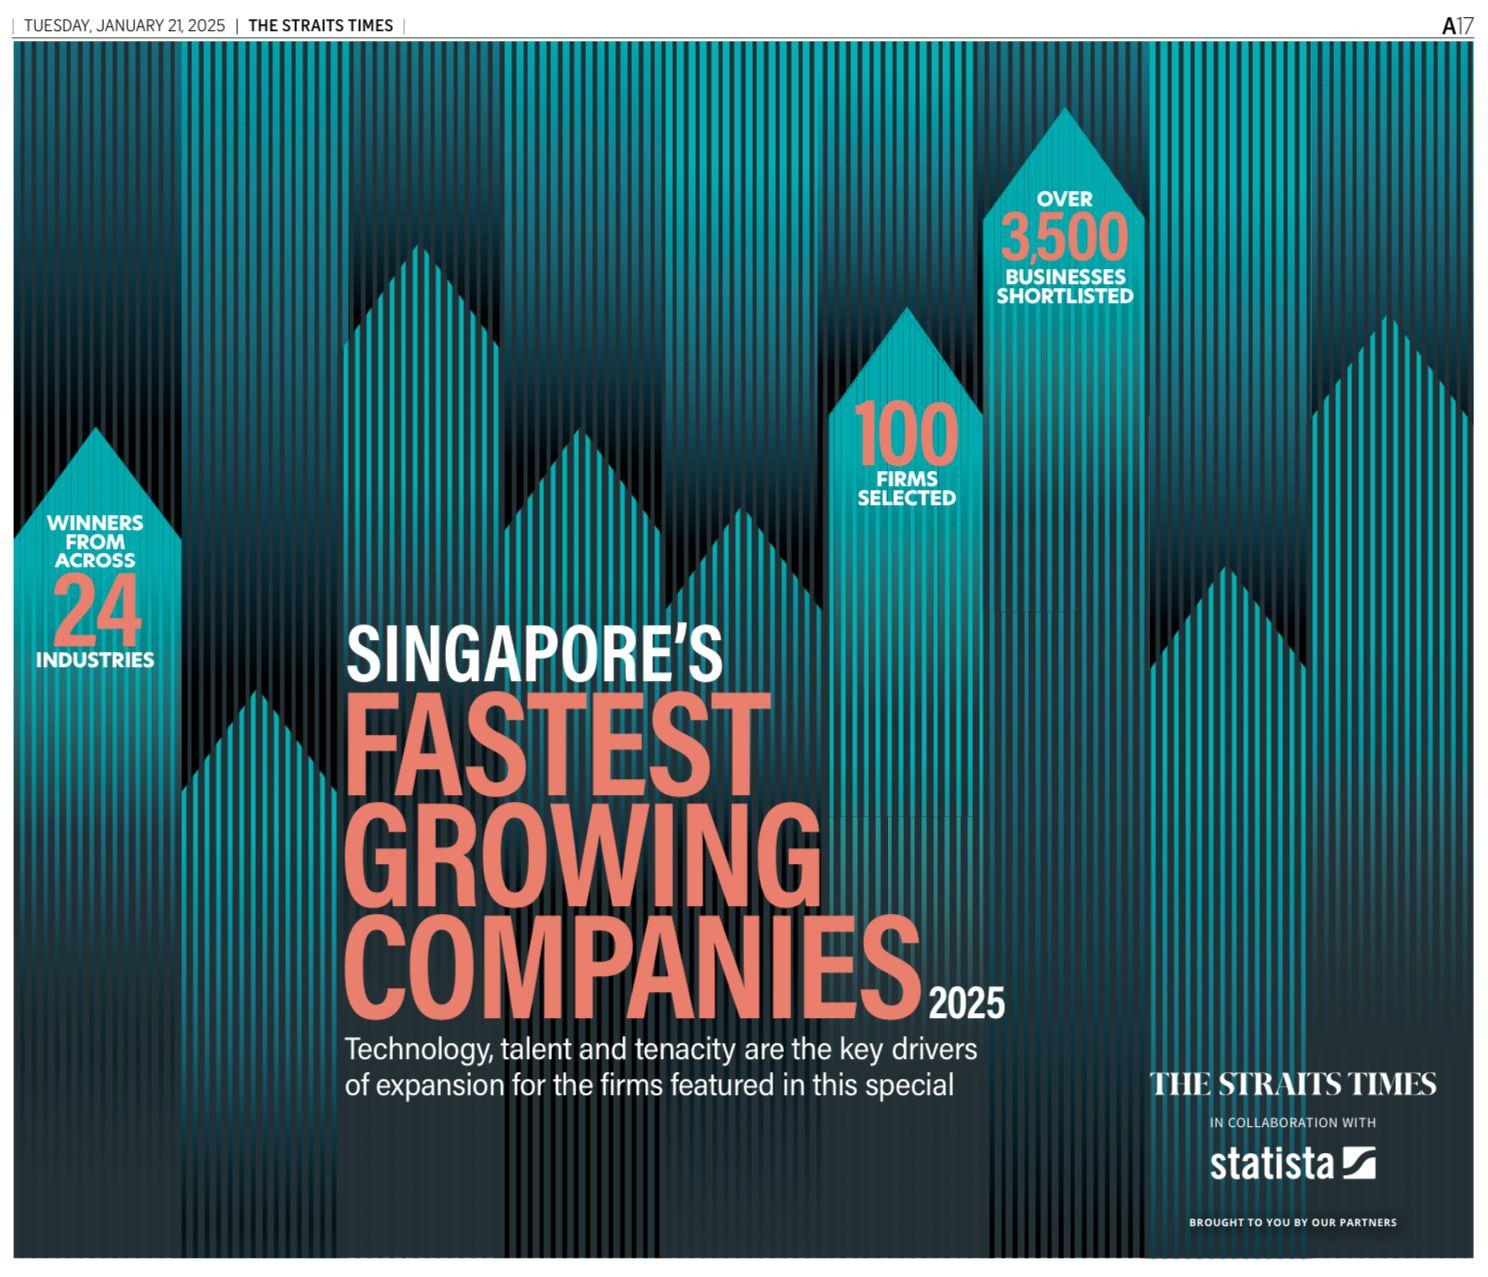Image resolution: width=1488 pixels, height=1277 pixels.
Task: Click the date 'Tuesday, January 21, 2025'
Action: 125,26
